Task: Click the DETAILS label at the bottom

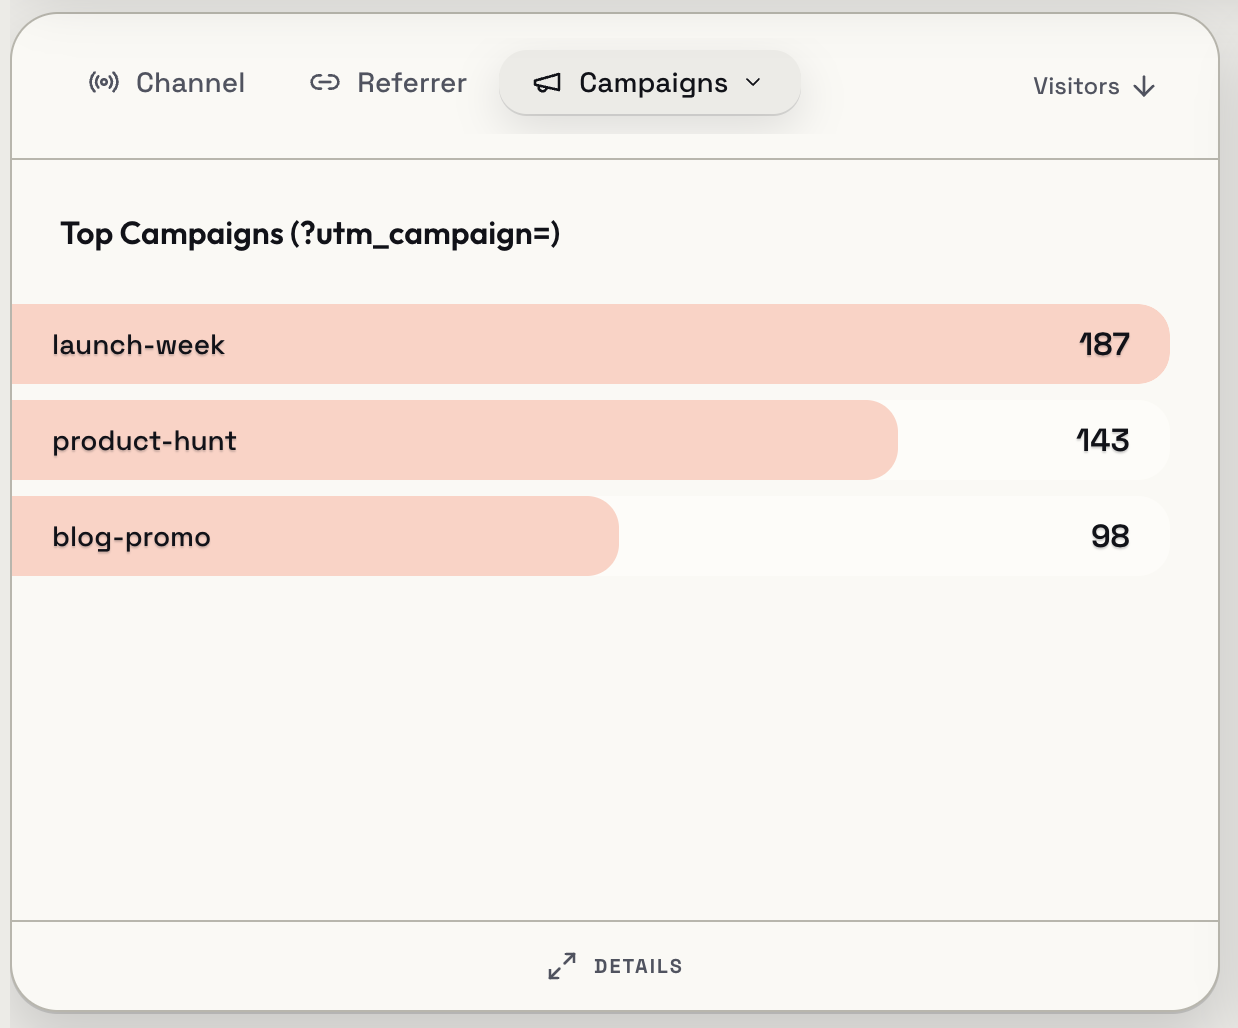Action: 638,966
